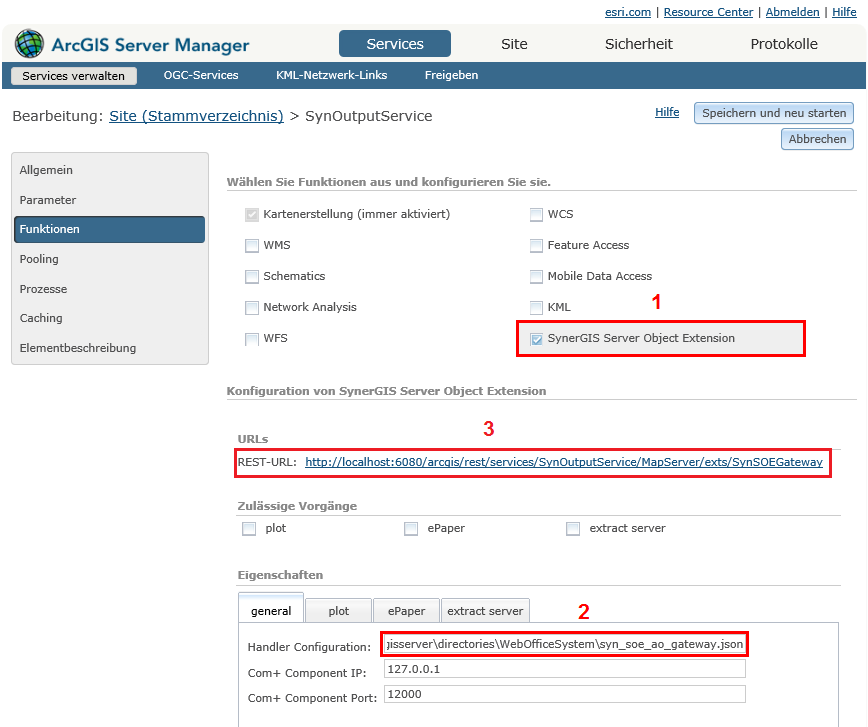
Task: Click the ArcGIS Server Manager globe logo
Action: (x=28, y=44)
